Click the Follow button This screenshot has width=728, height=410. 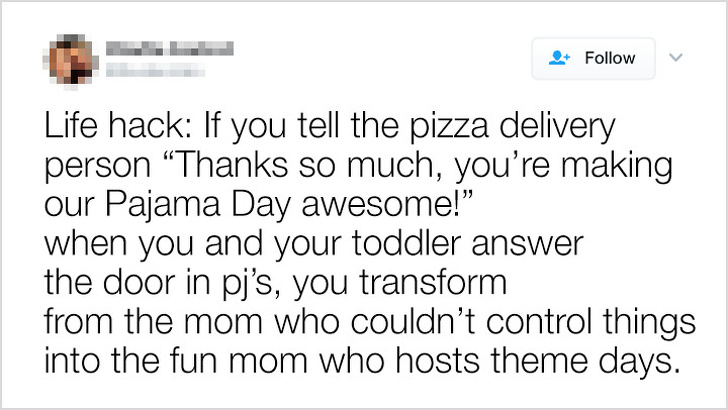point(593,58)
